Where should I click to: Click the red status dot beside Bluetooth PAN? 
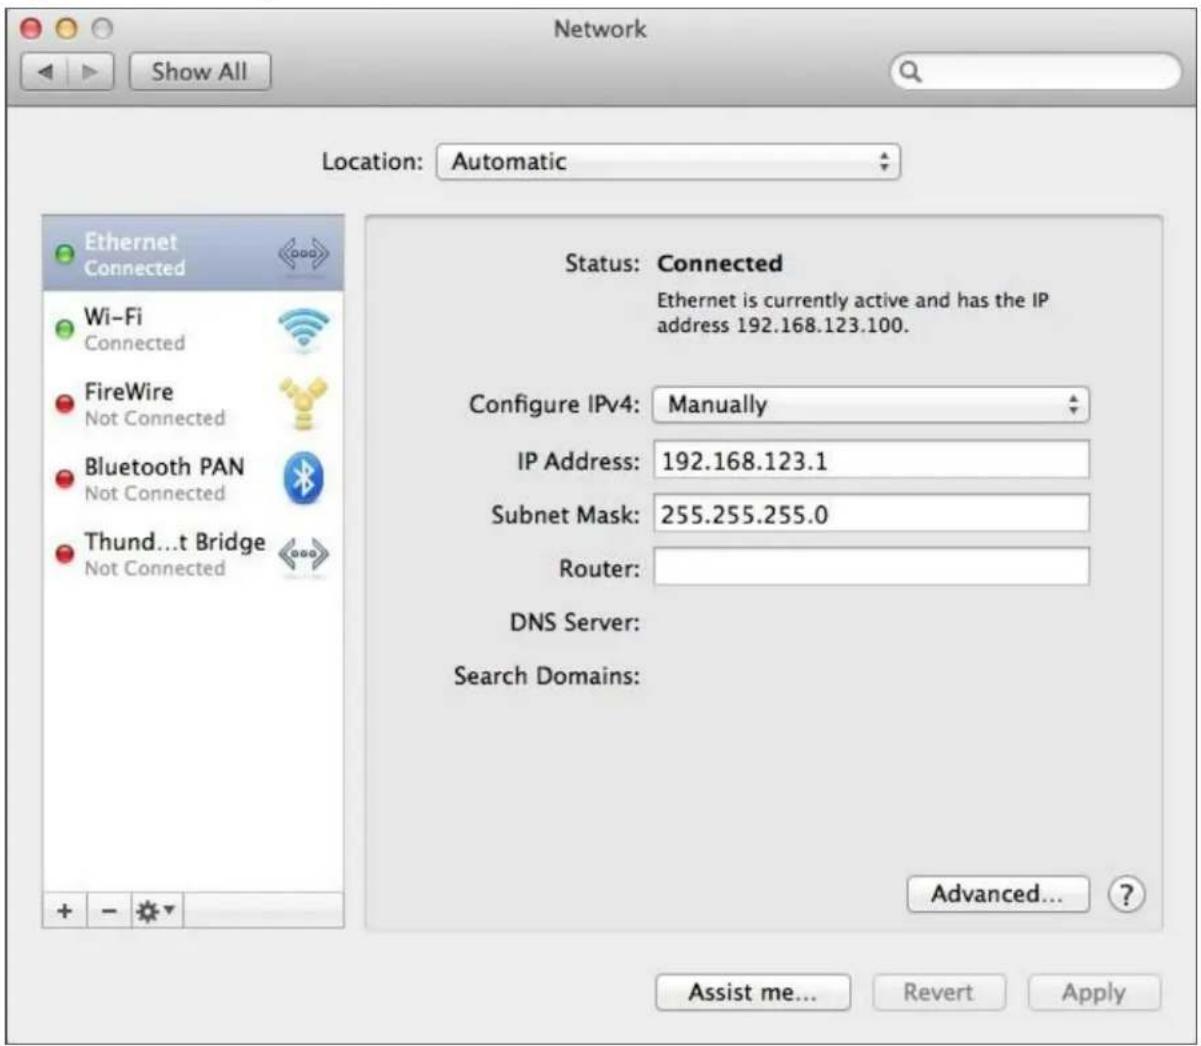click(64, 479)
